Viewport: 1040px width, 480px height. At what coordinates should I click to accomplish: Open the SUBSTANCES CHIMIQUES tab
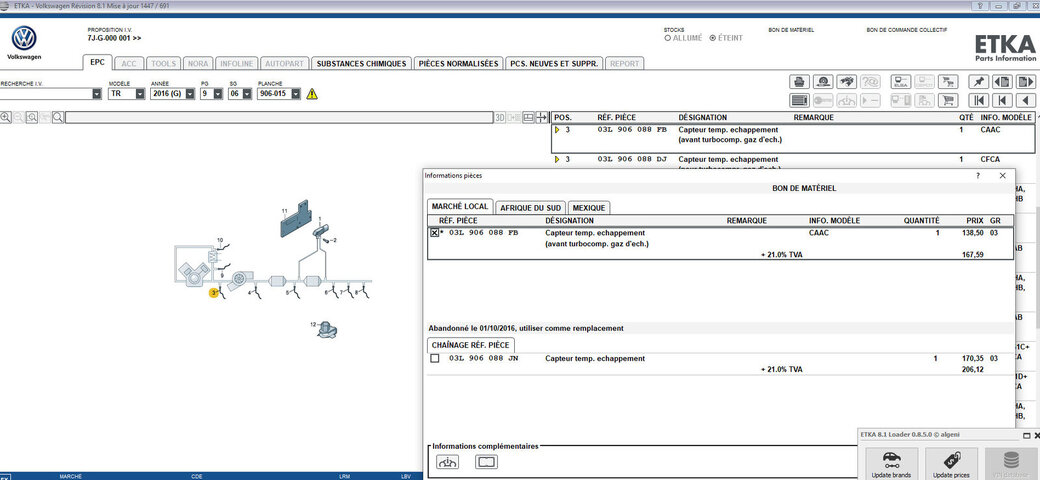[361, 64]
